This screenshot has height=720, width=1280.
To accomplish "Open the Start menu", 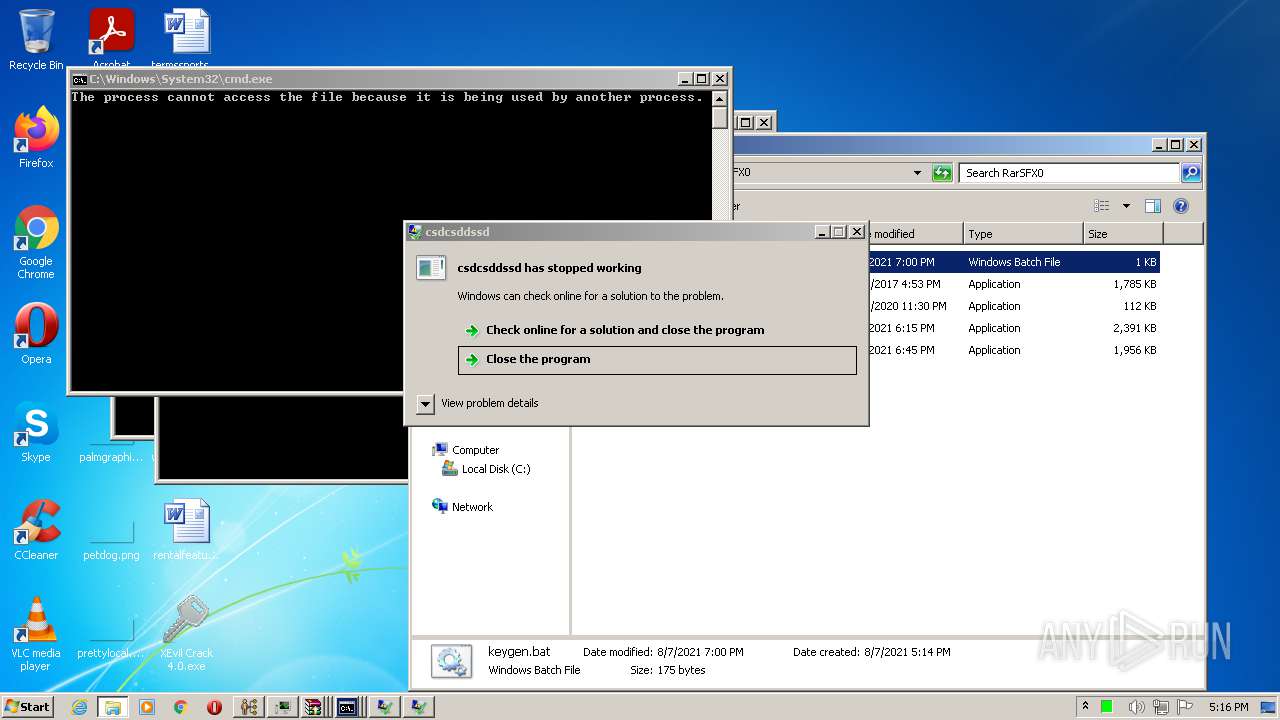I will (x=28, y=707).
